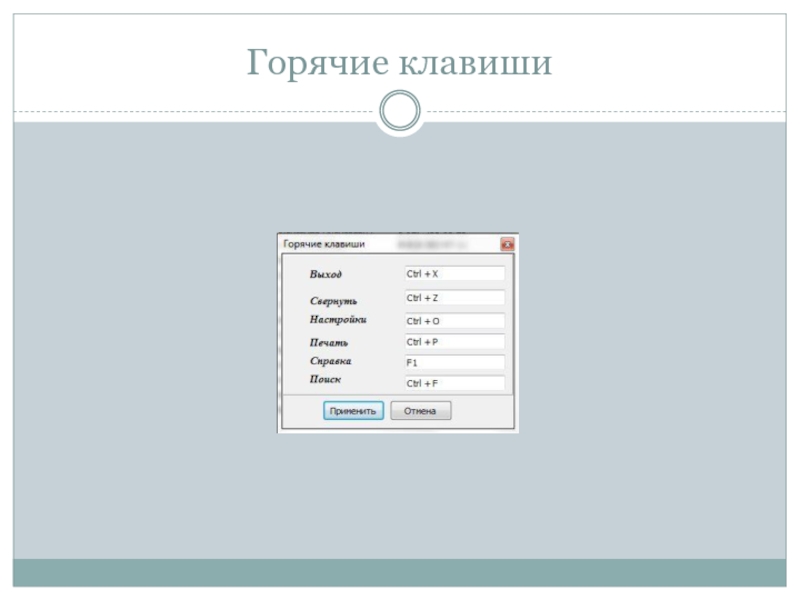The image size is (800, 600).
Task: Click the Отмена button
Action: [420, 411]
